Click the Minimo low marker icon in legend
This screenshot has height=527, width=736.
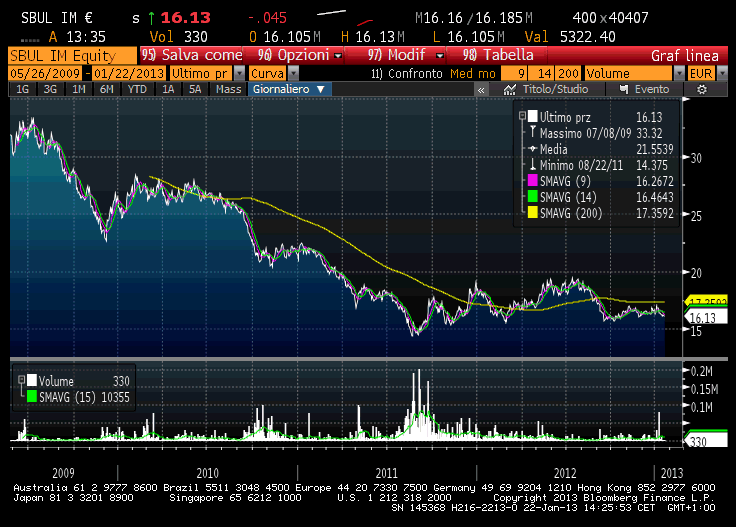pyautogui.click(x=533, y=165)
